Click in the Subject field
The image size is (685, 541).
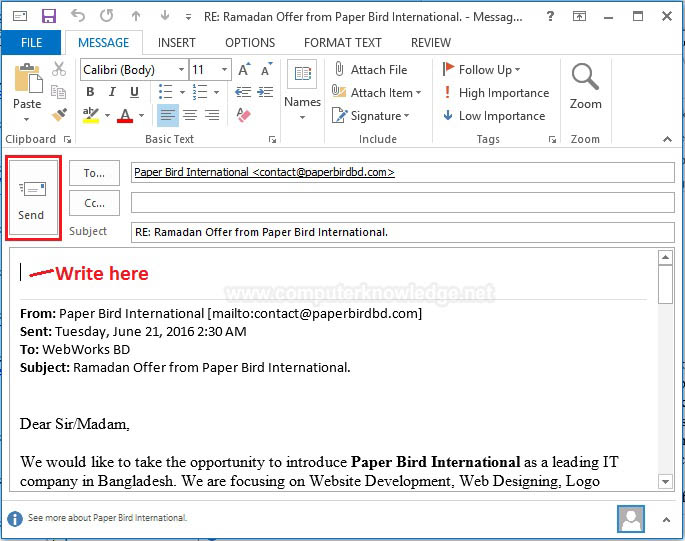pos(403,232)
